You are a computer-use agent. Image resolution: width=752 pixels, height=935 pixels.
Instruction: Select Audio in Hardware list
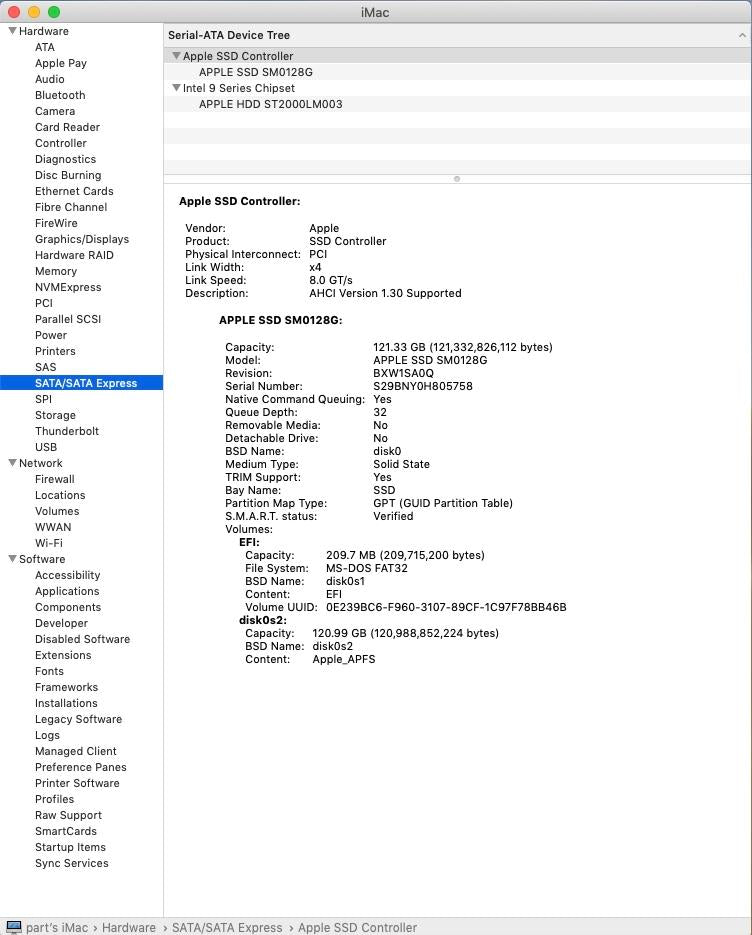49,79
